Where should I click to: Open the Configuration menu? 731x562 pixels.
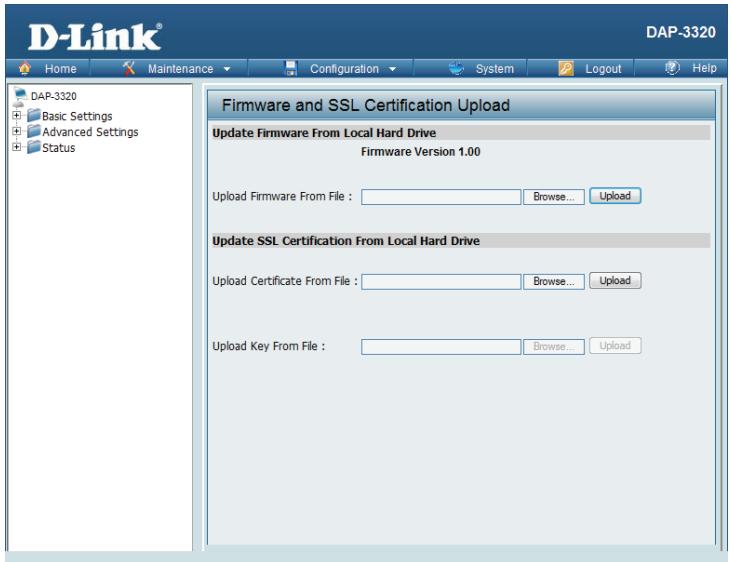point(345,69)
